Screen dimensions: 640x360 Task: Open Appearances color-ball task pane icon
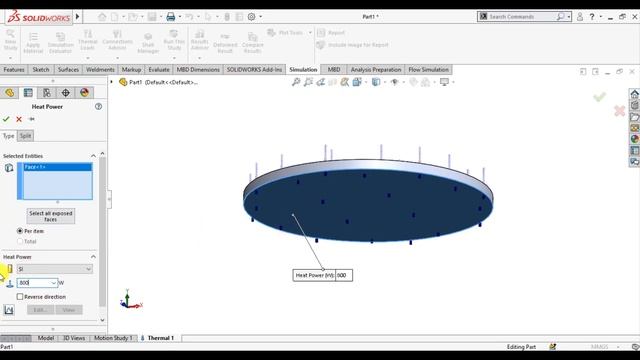point(635,139)
